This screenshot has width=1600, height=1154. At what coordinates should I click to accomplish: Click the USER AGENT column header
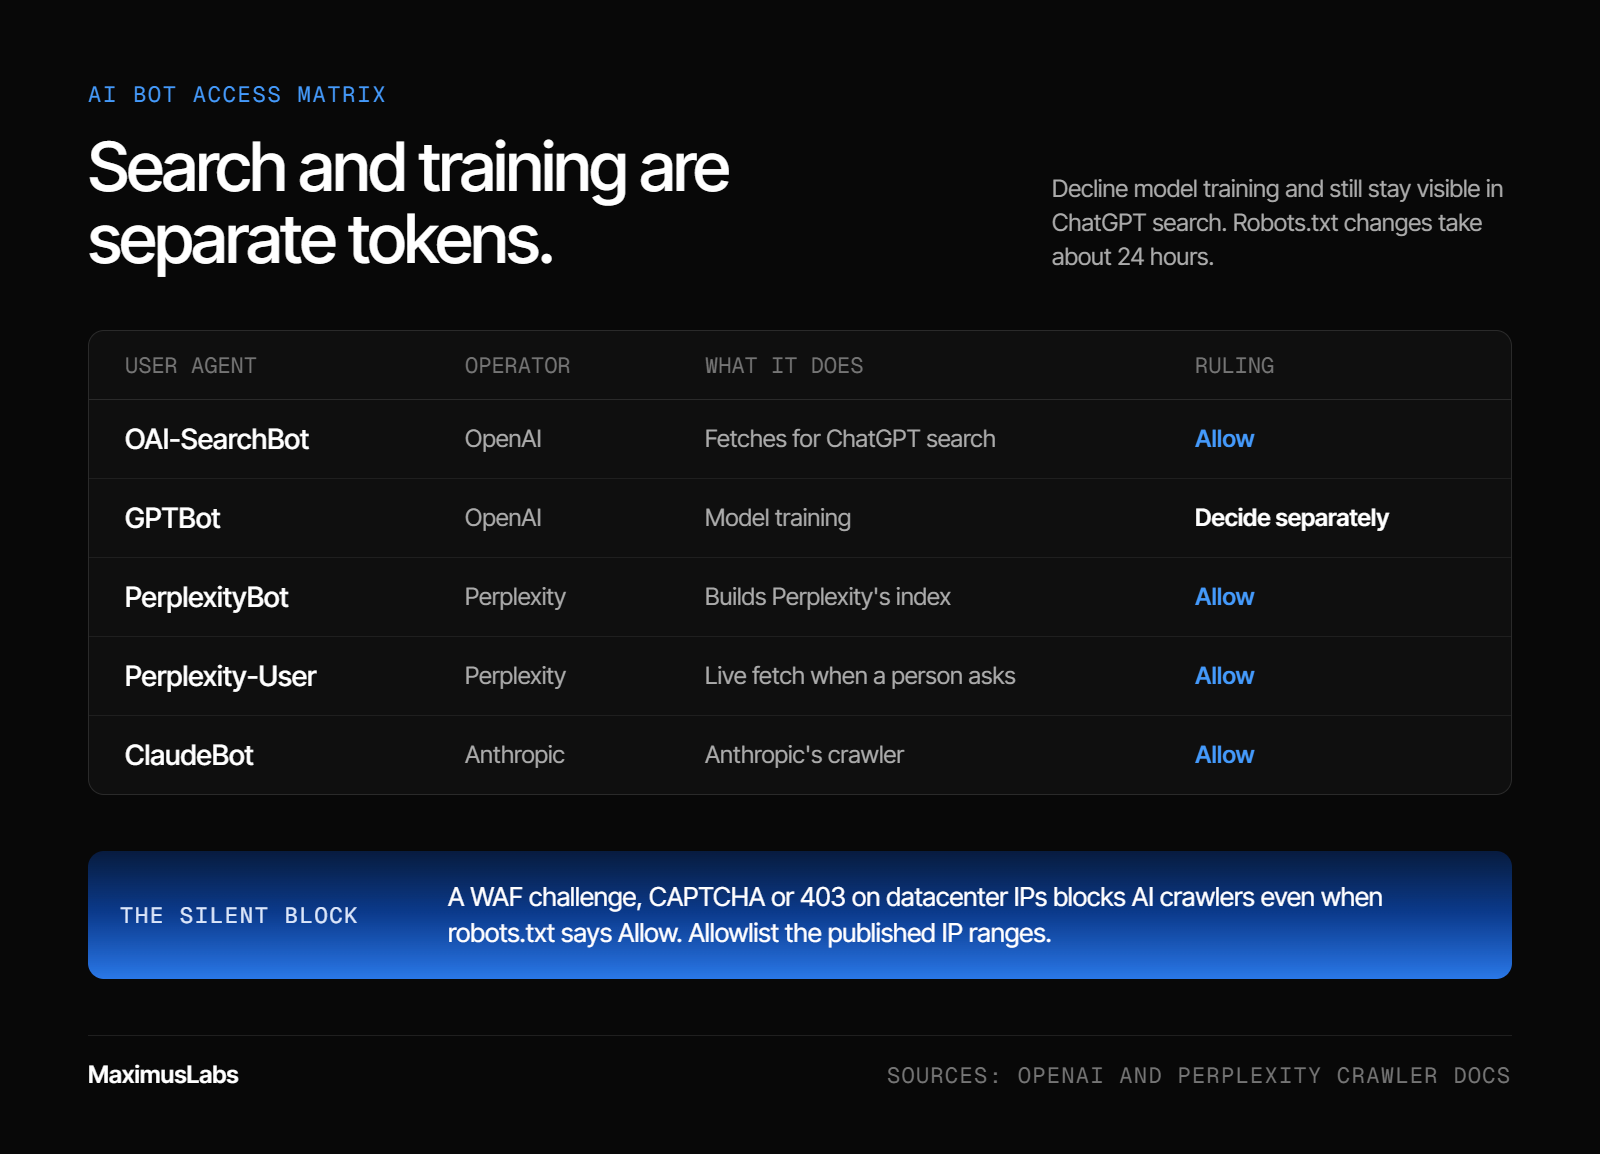coord(191,366)
